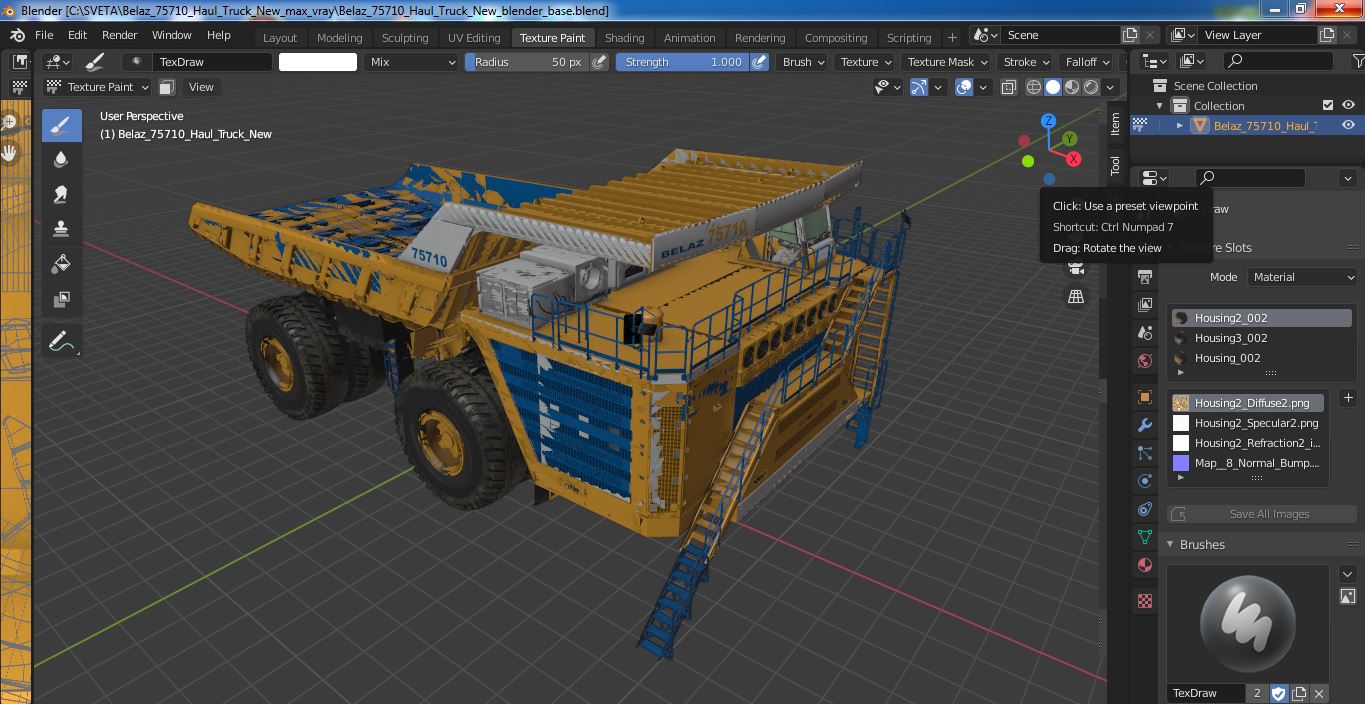Open the File menu
1365x704 pixels.
(44, 35)
